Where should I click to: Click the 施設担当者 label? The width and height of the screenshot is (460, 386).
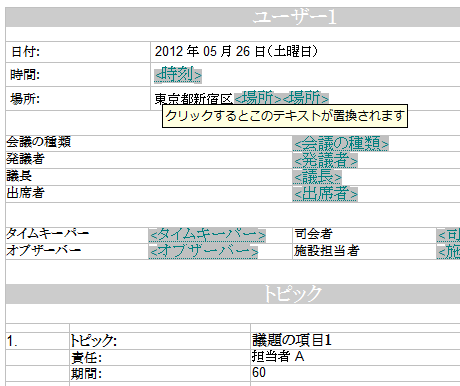click(327, 251)
